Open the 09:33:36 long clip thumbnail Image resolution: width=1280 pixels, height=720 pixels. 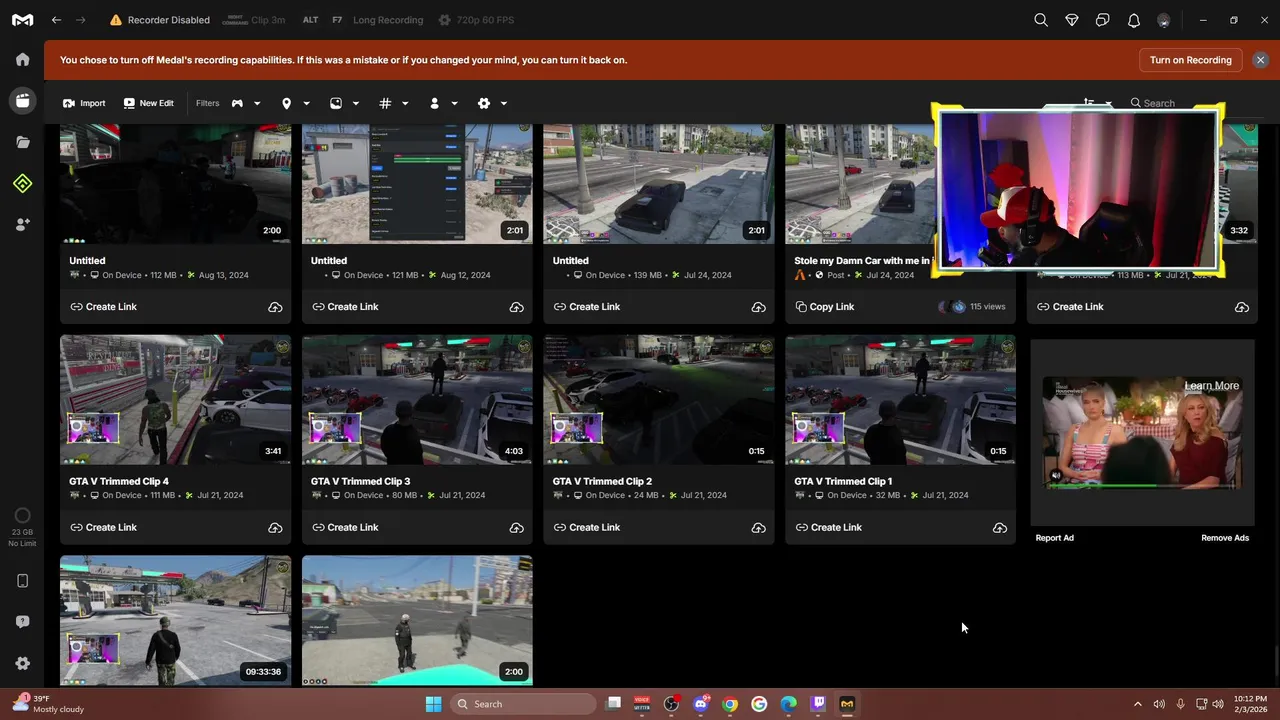tap(175, 621)
